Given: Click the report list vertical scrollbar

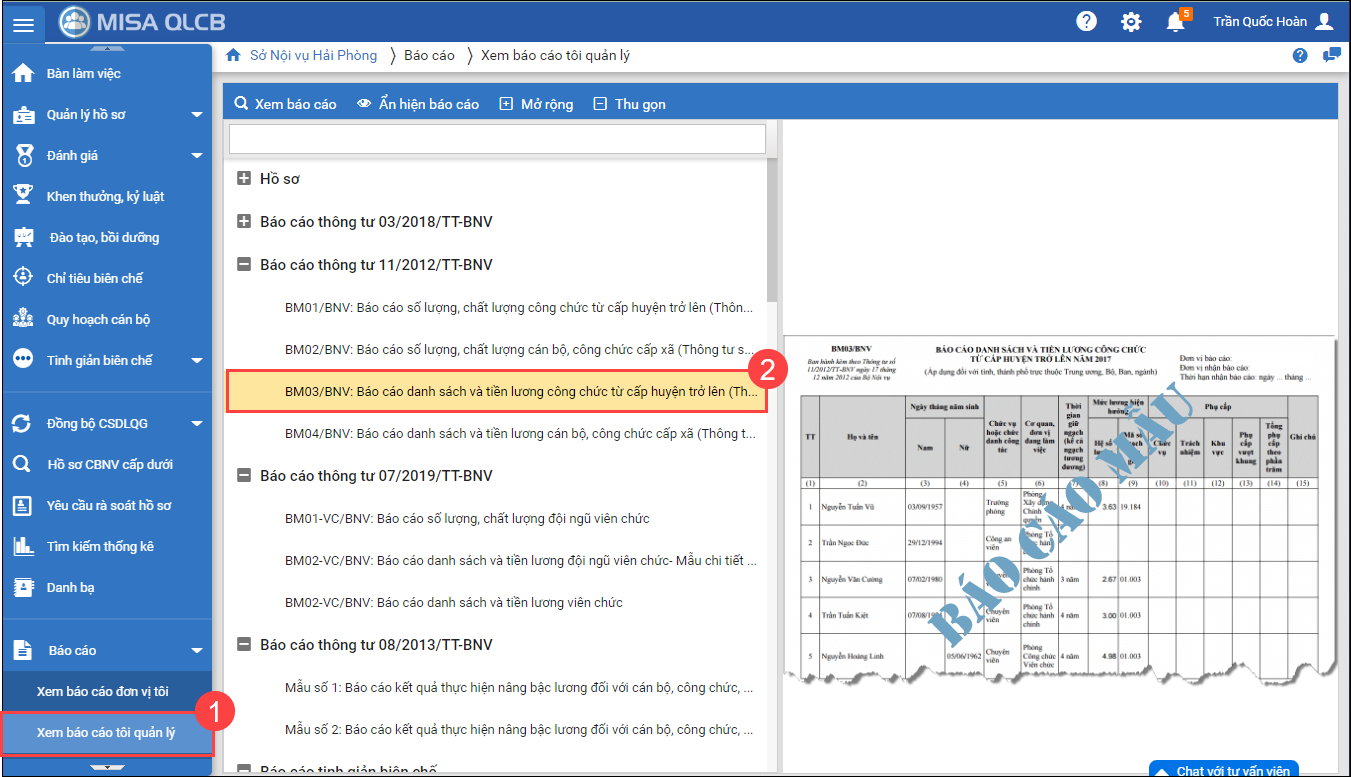Looking at the screenshot, I should 771,230.
